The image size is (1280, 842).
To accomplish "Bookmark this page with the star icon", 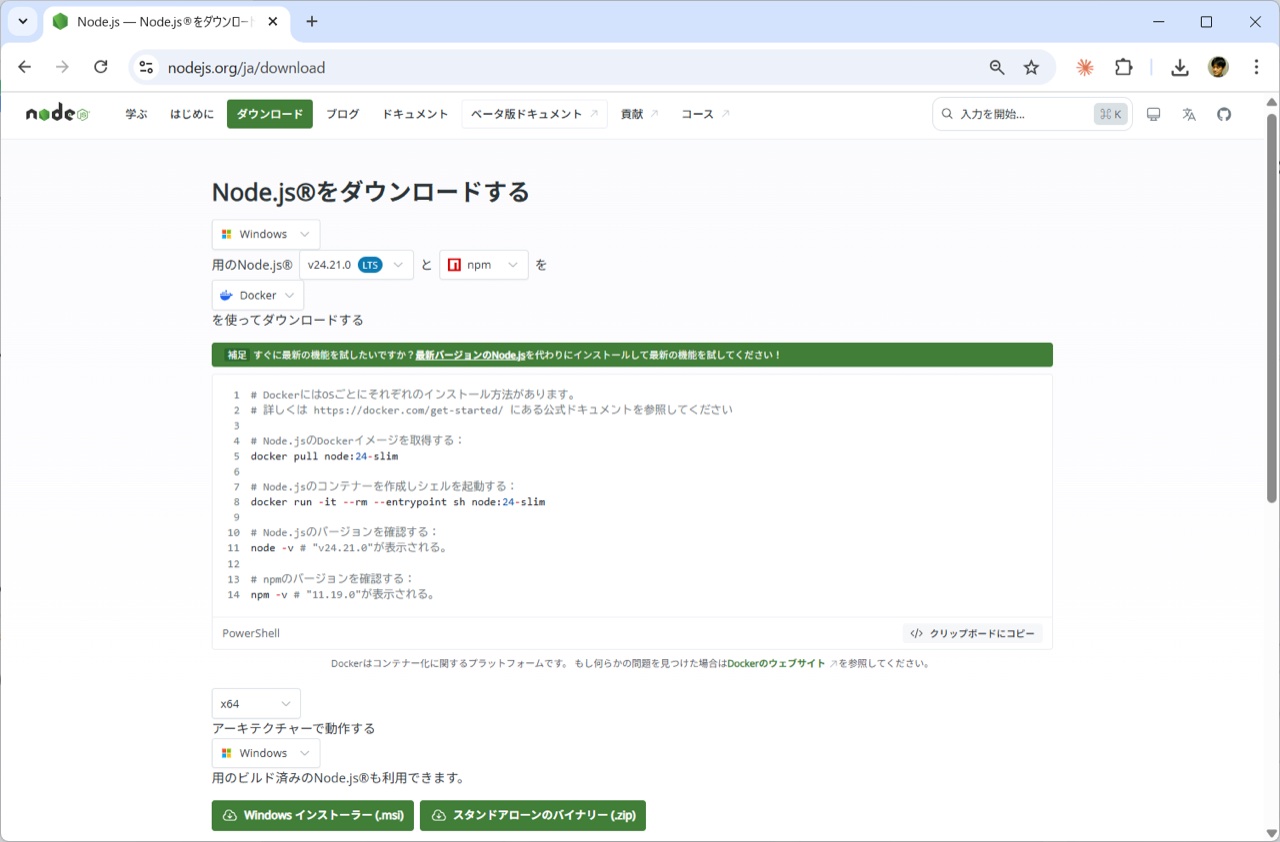I will tap(1031, 67).
